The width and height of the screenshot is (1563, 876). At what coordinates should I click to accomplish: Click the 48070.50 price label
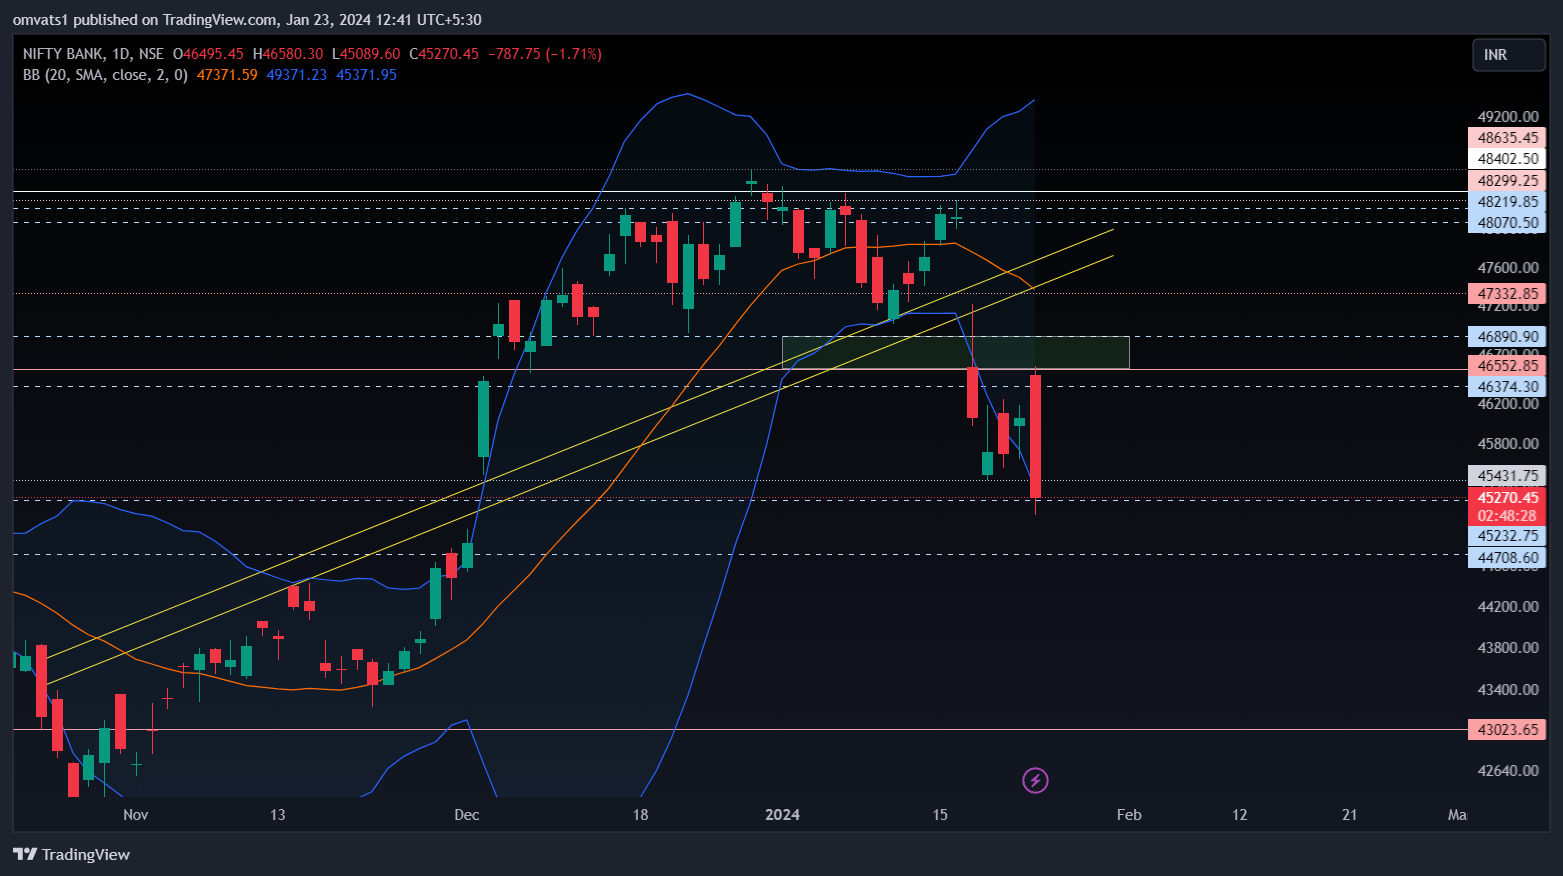(x=1507, y=223)
